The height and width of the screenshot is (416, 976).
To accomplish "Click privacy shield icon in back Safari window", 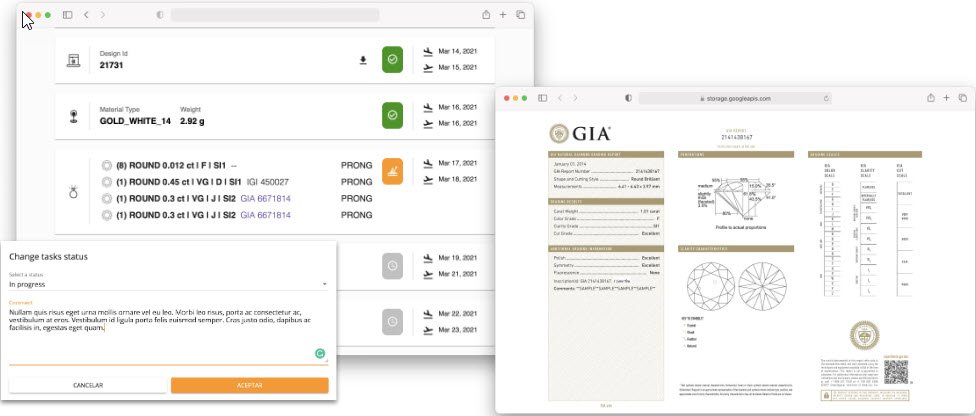I will [x=160, y=15].
